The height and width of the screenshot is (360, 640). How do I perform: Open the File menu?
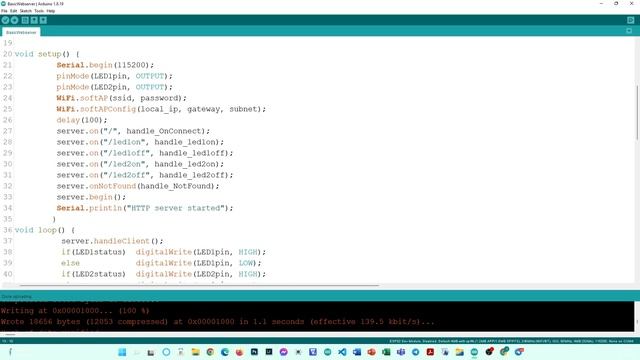click(4, 11)
